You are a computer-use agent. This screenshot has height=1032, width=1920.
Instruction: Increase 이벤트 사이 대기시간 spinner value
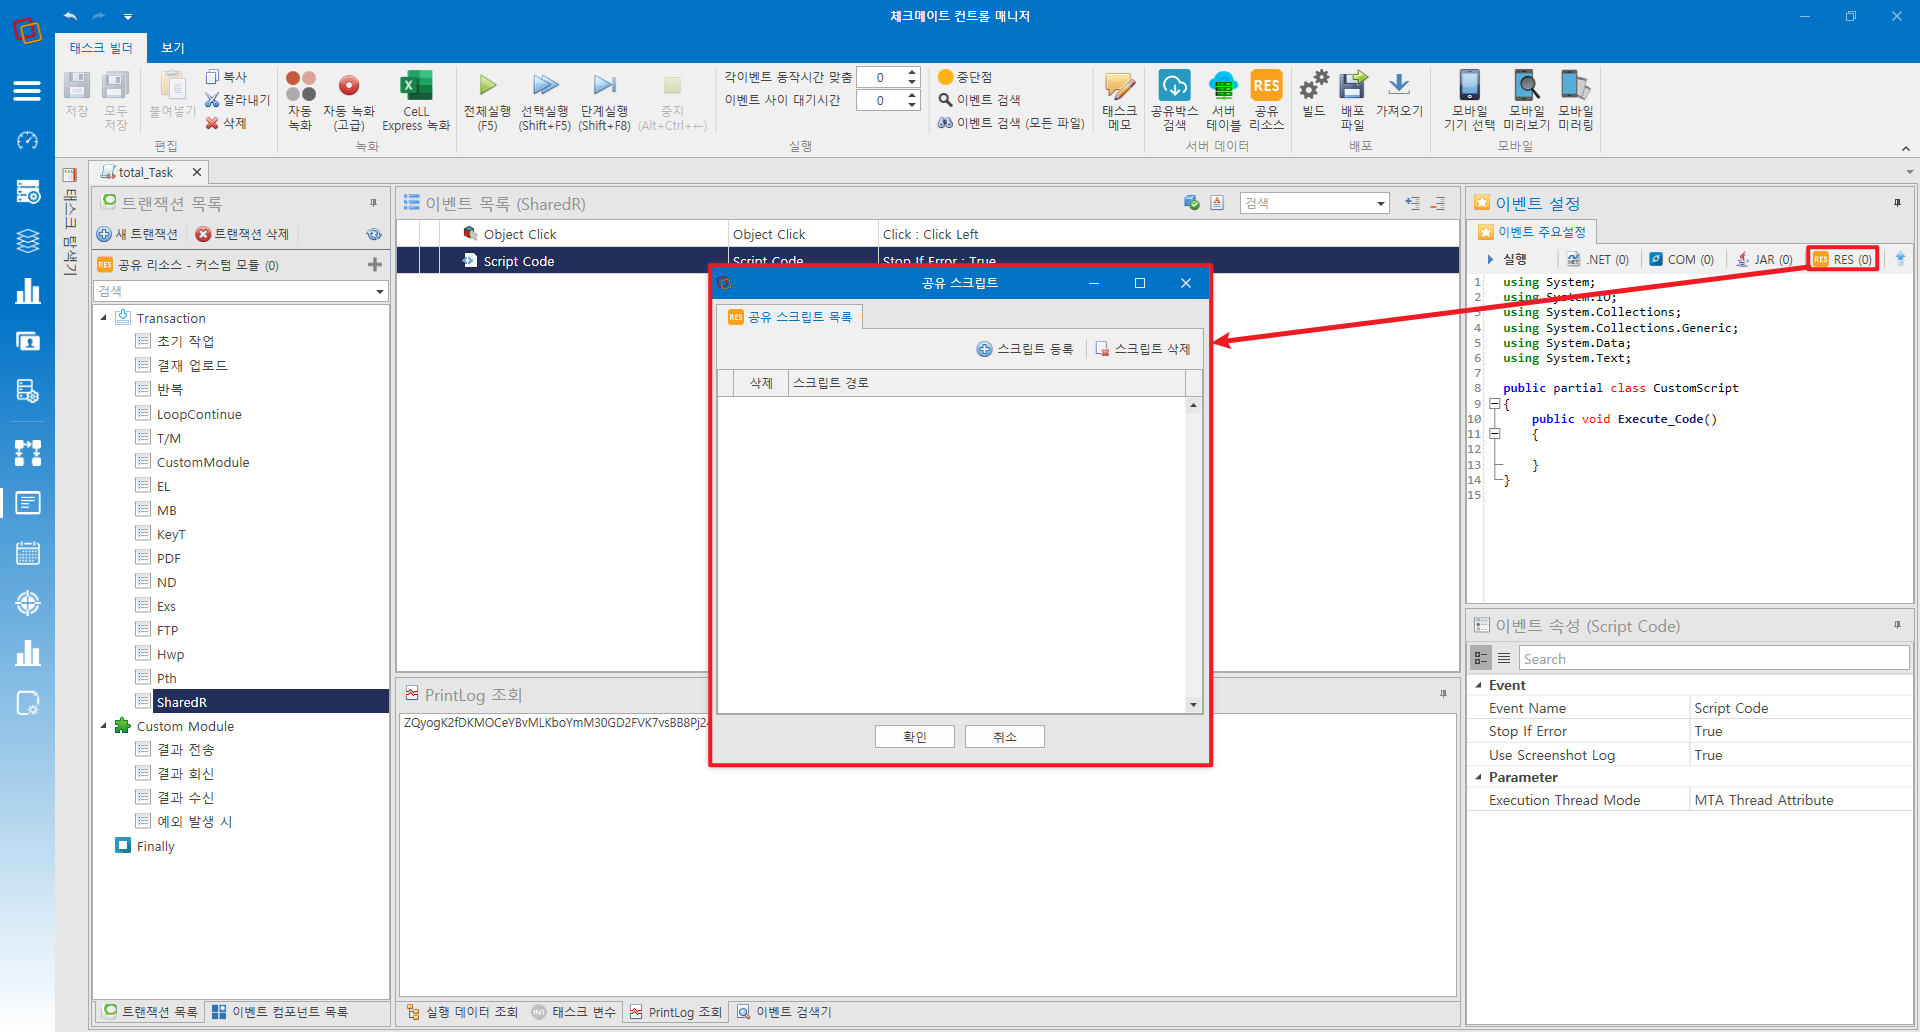click(x=912, y=95)
